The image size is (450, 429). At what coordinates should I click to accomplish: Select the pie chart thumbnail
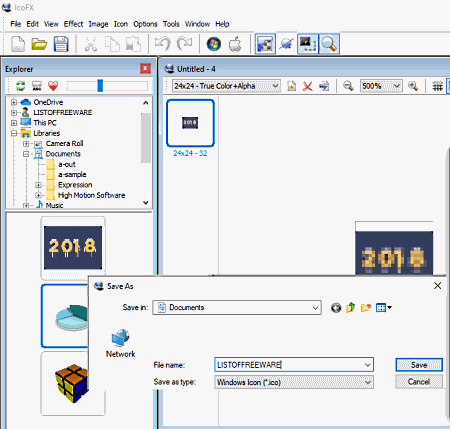(x=65, y=316)
